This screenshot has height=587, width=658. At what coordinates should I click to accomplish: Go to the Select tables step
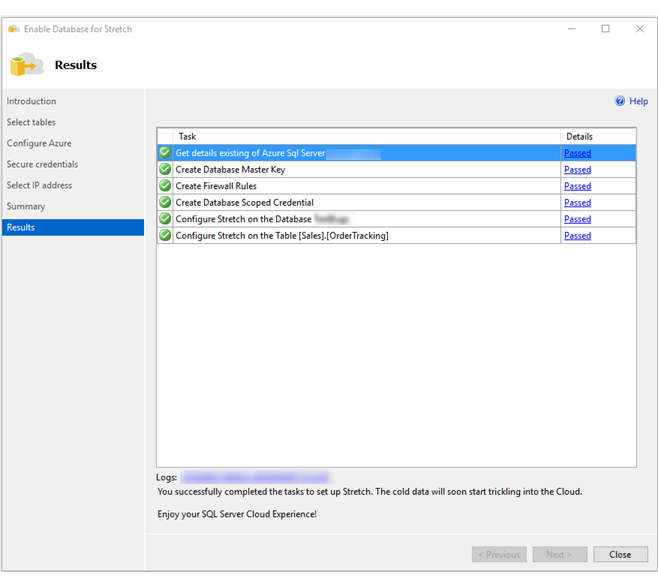31,122
